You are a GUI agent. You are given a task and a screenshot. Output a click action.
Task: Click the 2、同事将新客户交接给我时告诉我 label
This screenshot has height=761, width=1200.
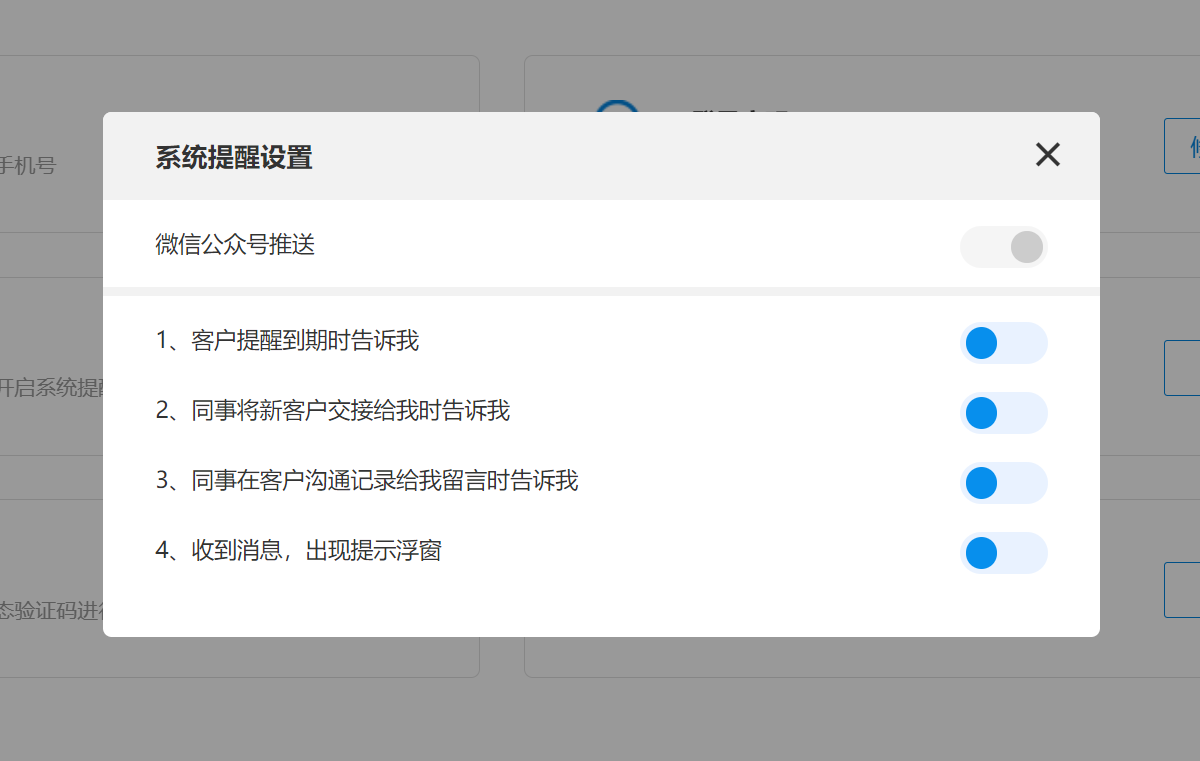332,411
